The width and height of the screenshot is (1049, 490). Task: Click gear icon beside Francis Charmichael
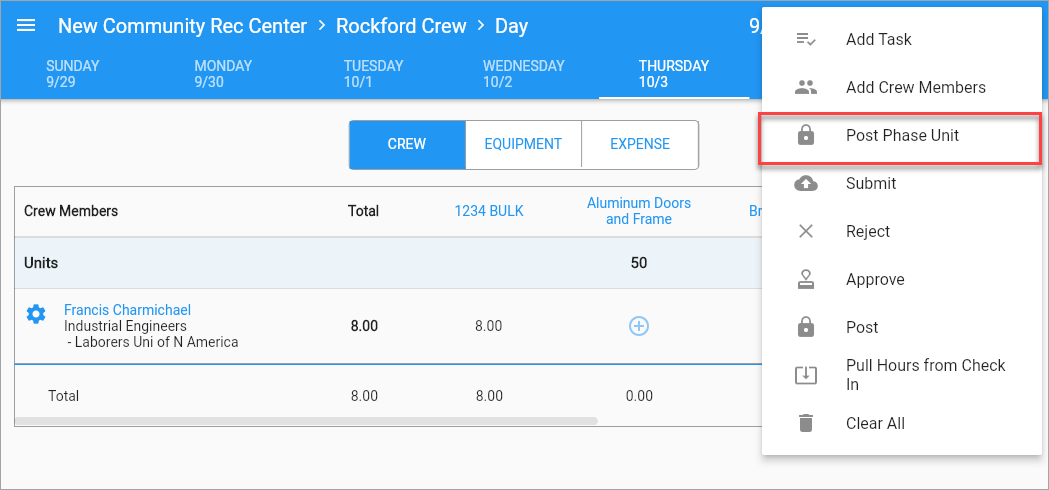[35, 314]
